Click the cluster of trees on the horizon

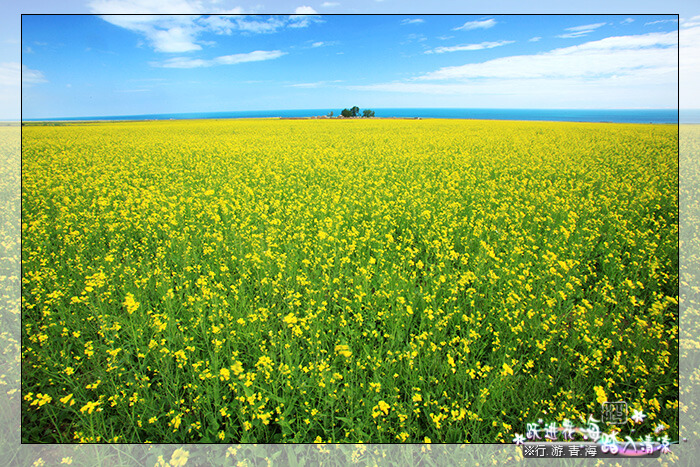pyautogui.click(x=357, y=112)
